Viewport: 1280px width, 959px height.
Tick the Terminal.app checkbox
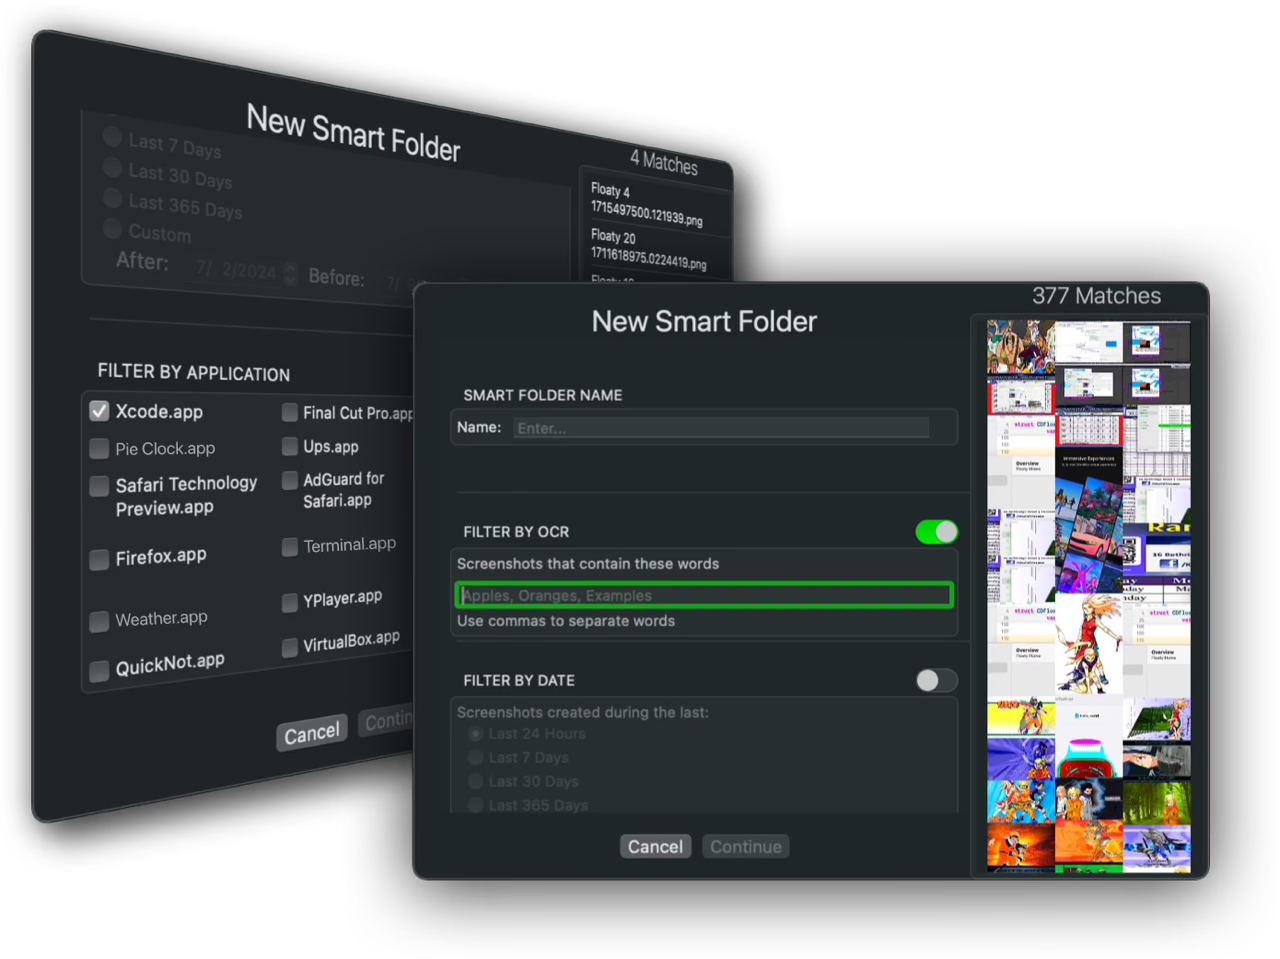(290, 547)
